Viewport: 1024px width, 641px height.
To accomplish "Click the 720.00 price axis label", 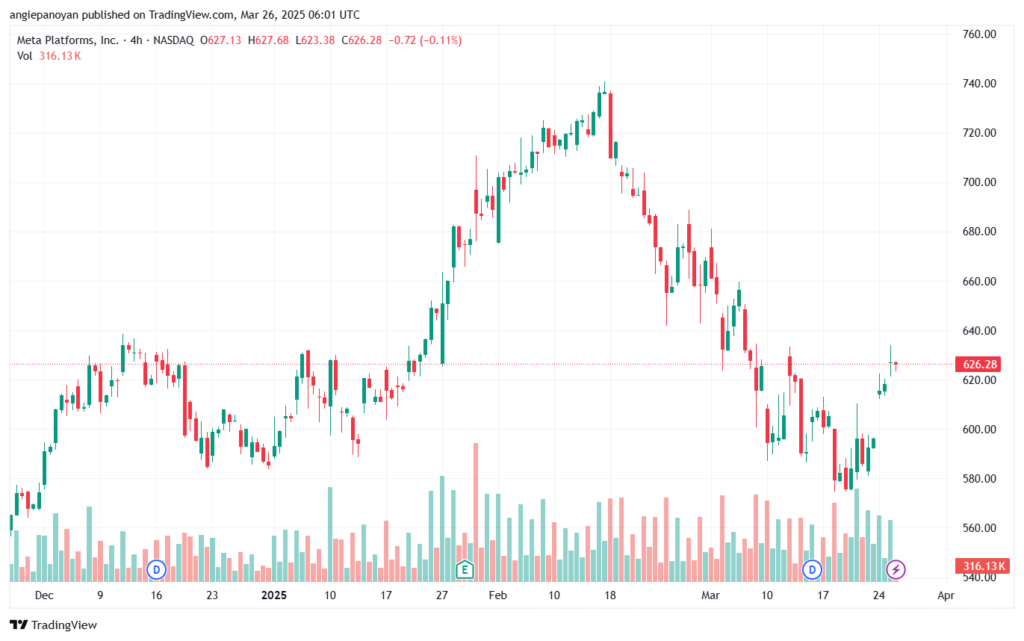I will [980, 133].
